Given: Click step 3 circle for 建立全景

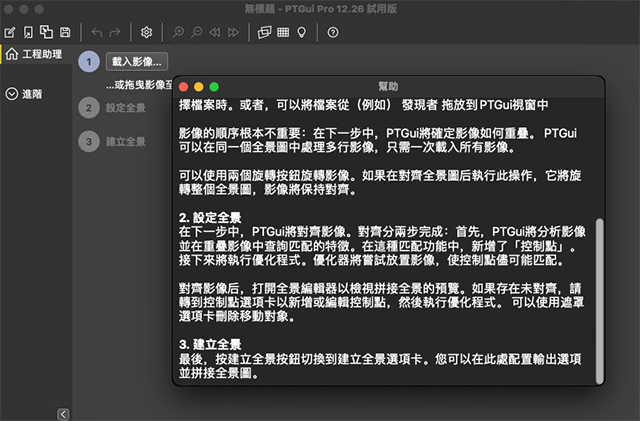Looking at the screenshot, I should 89,142.
